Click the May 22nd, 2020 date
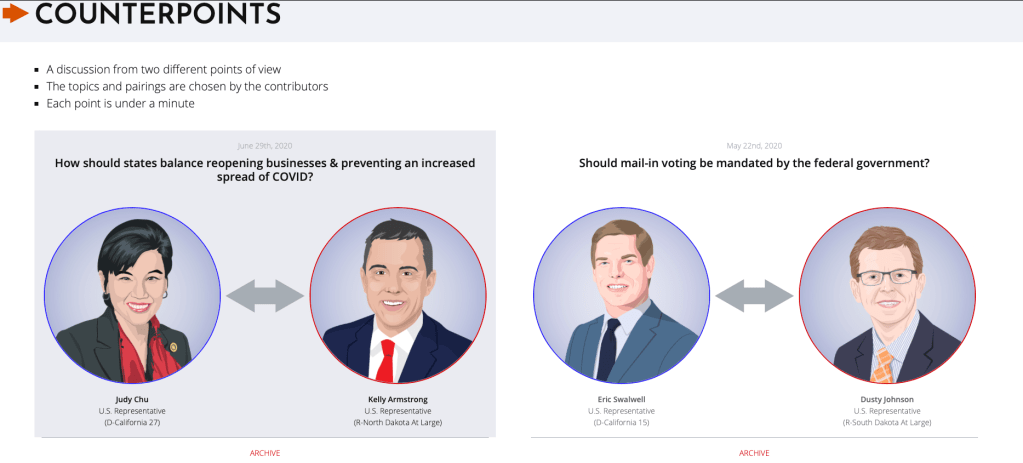The height and width of the screenshot is (463, 1023). pyautogui.click(x=754, y=146)
